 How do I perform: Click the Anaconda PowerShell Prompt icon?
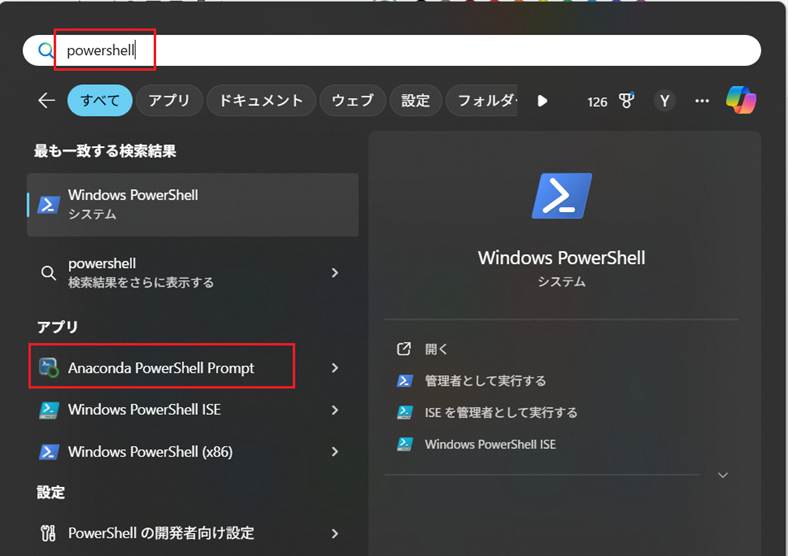coord(49,367)
